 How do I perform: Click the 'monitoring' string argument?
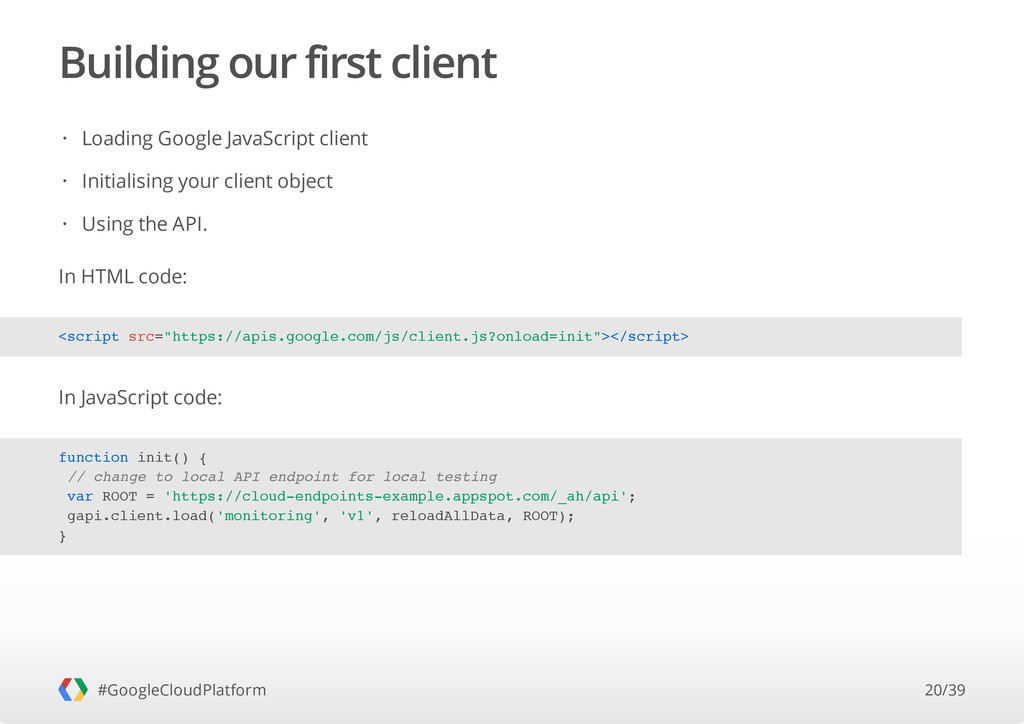click(268, 516)
